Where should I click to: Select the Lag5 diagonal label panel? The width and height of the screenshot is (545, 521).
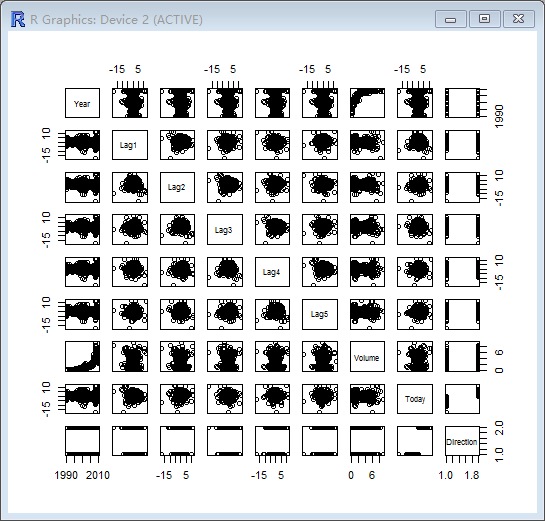[320, 314]
